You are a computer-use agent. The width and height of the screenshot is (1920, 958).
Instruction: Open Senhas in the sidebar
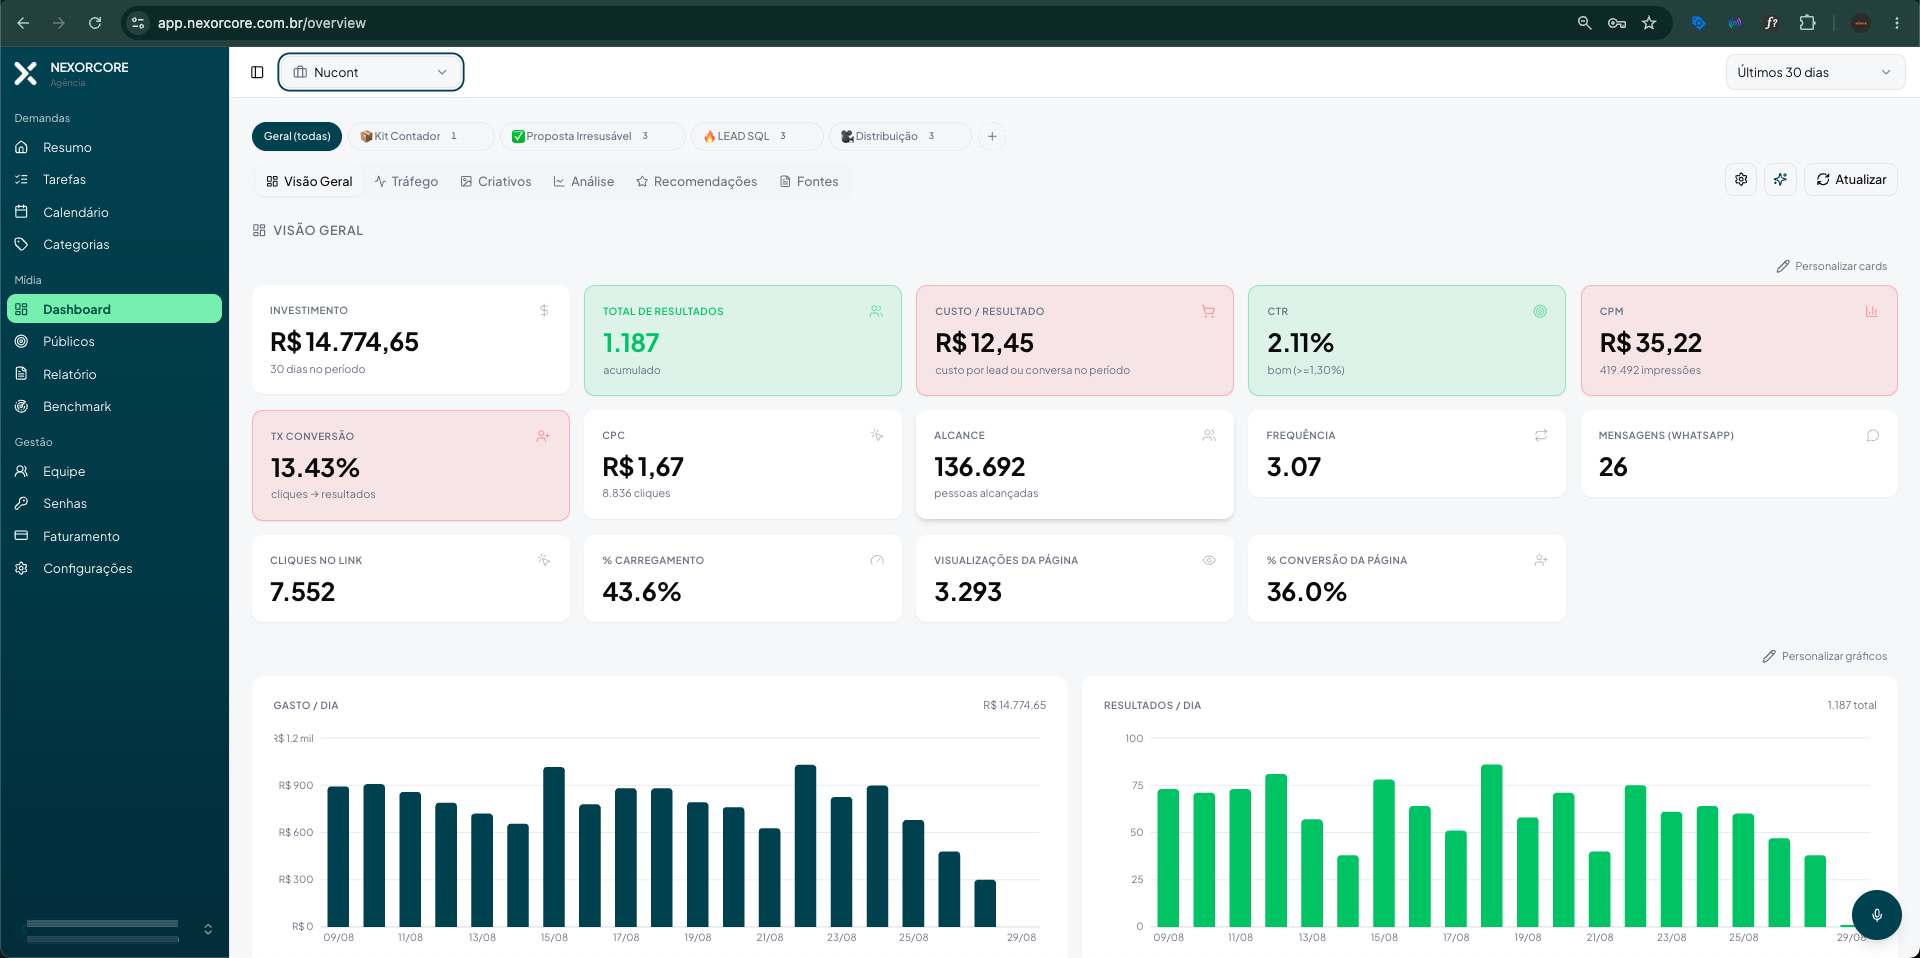pos(114,503)
